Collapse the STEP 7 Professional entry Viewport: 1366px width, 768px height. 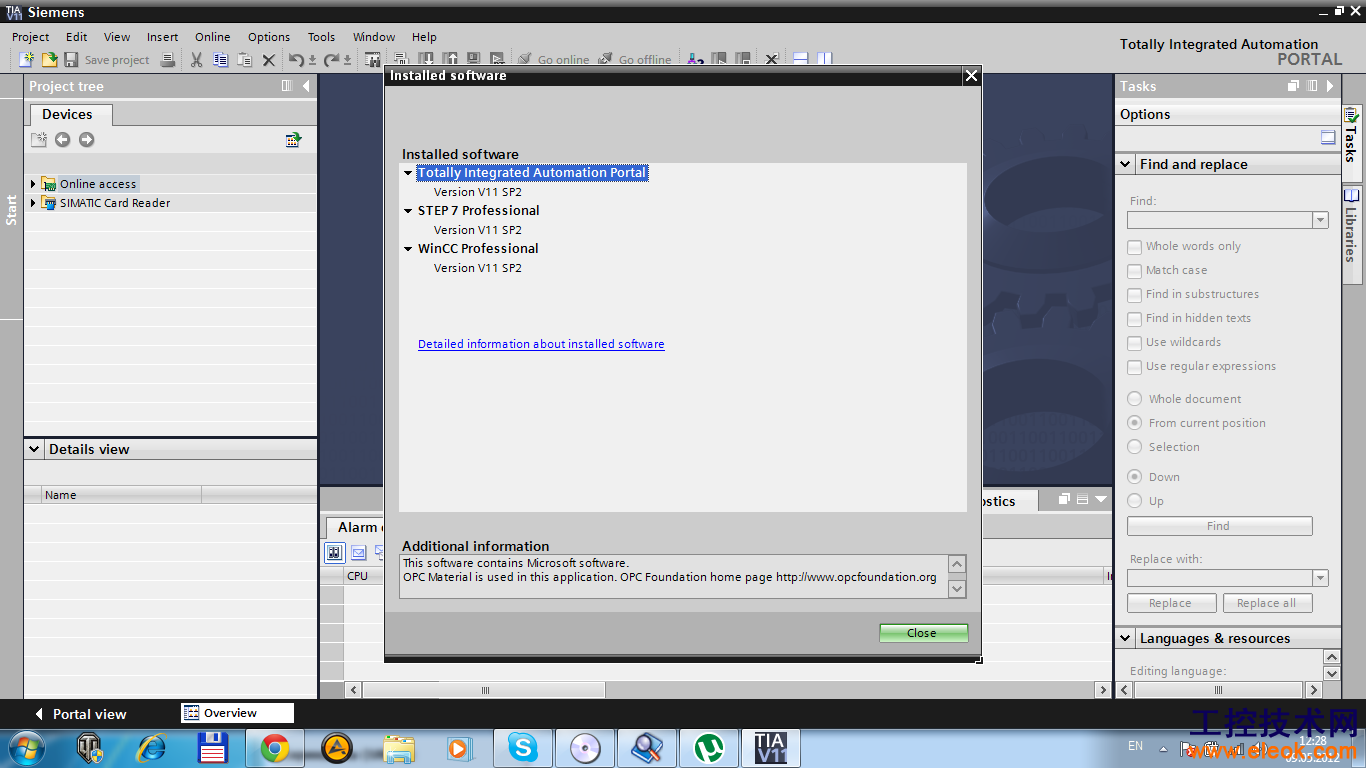[x=408, y=211]
